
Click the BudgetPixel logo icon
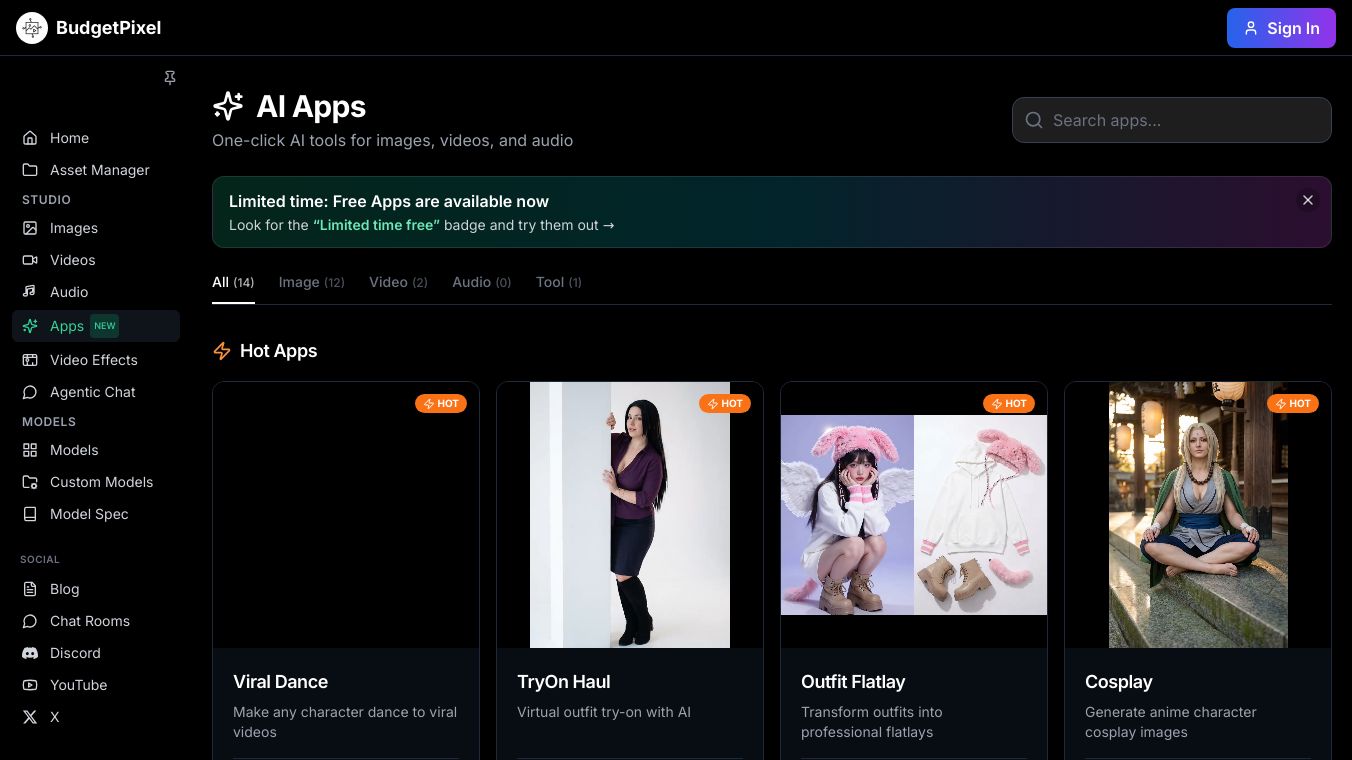tap(32, 28)
